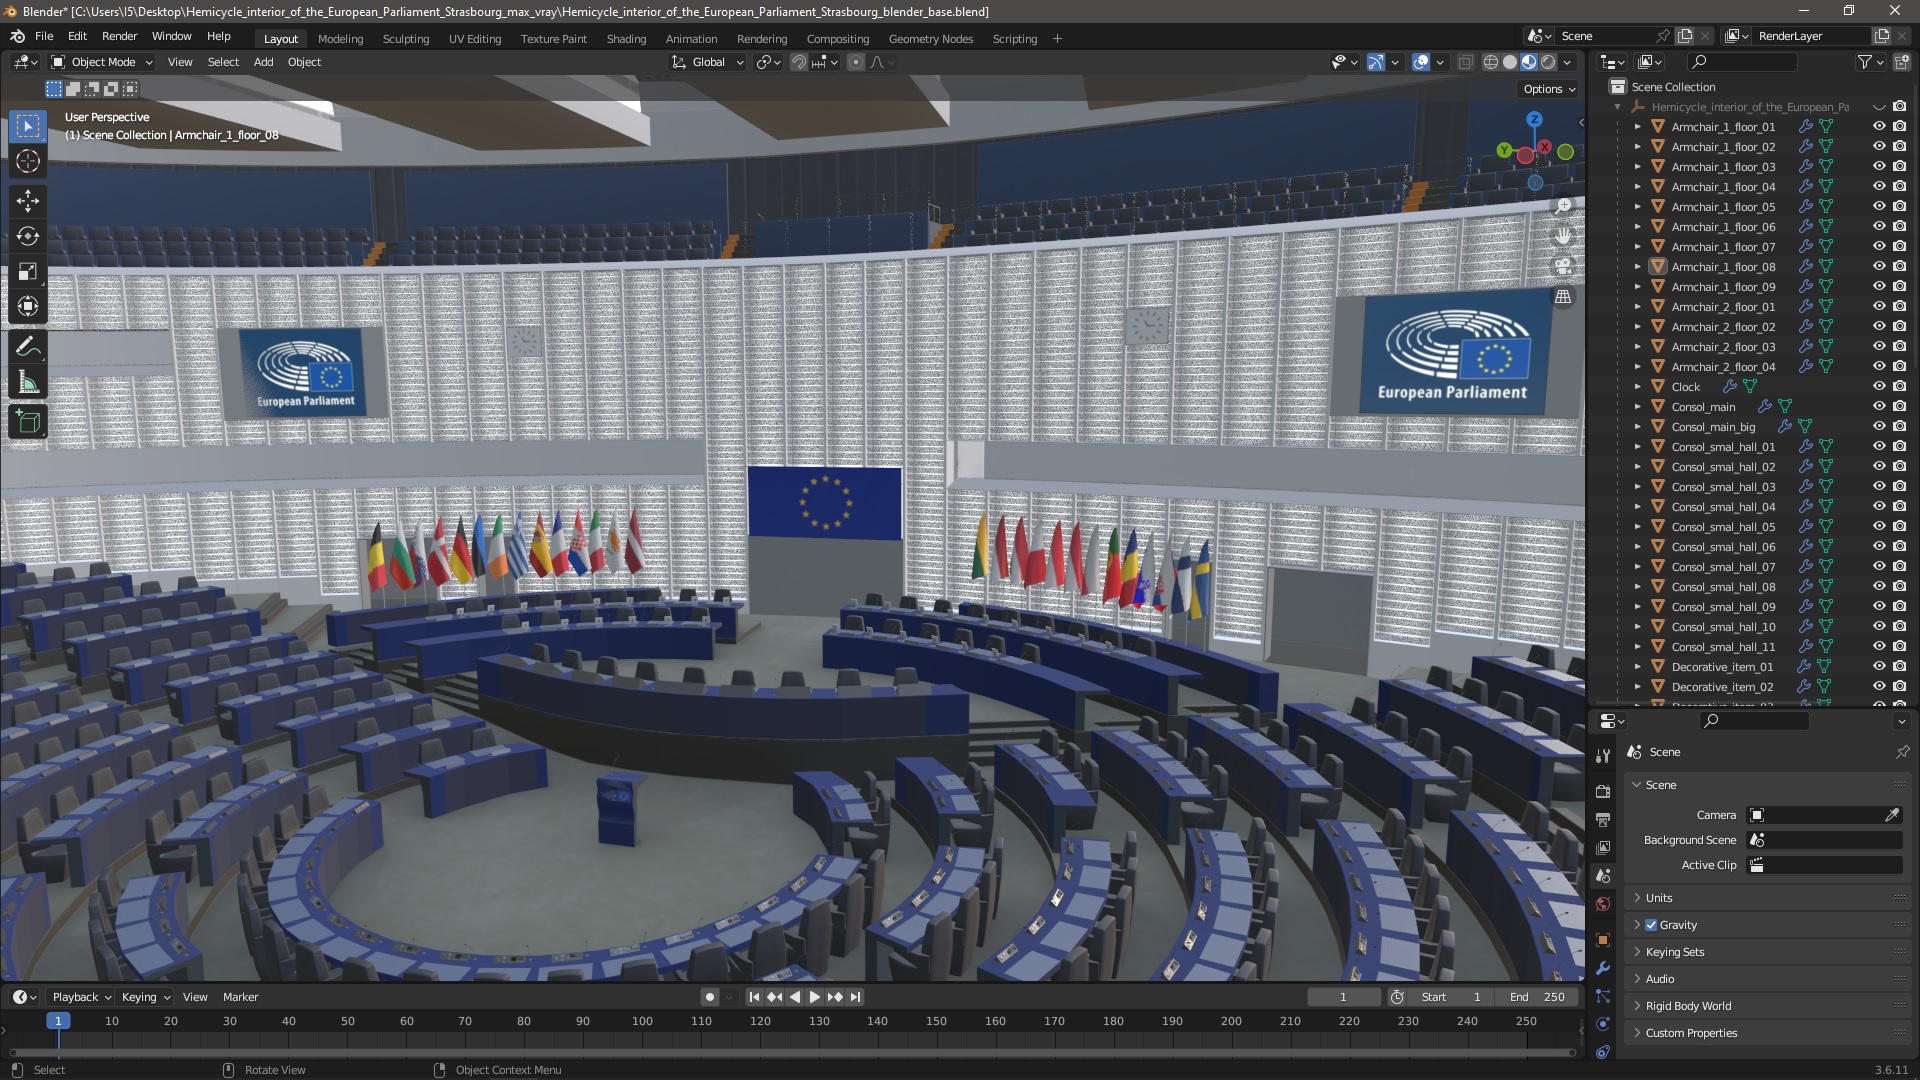Play the animation forward
The width and height of the screenshot is (1920, 1080).
coord(814,997)
